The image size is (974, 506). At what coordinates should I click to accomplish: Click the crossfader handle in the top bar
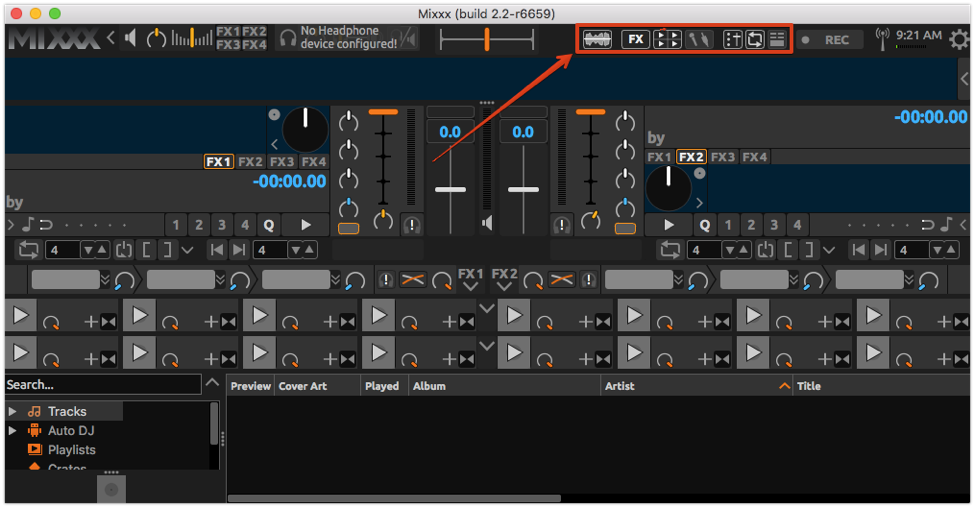[x=487, y=40]
